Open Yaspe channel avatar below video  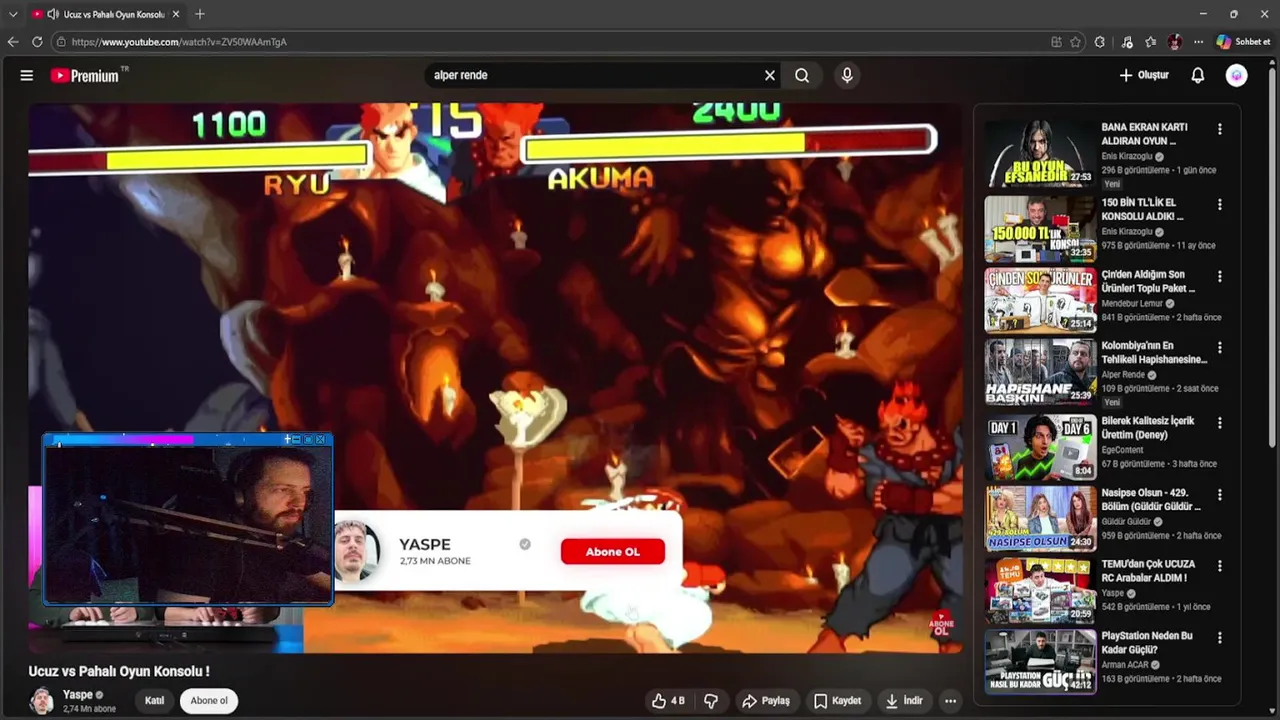coord(42,701)
